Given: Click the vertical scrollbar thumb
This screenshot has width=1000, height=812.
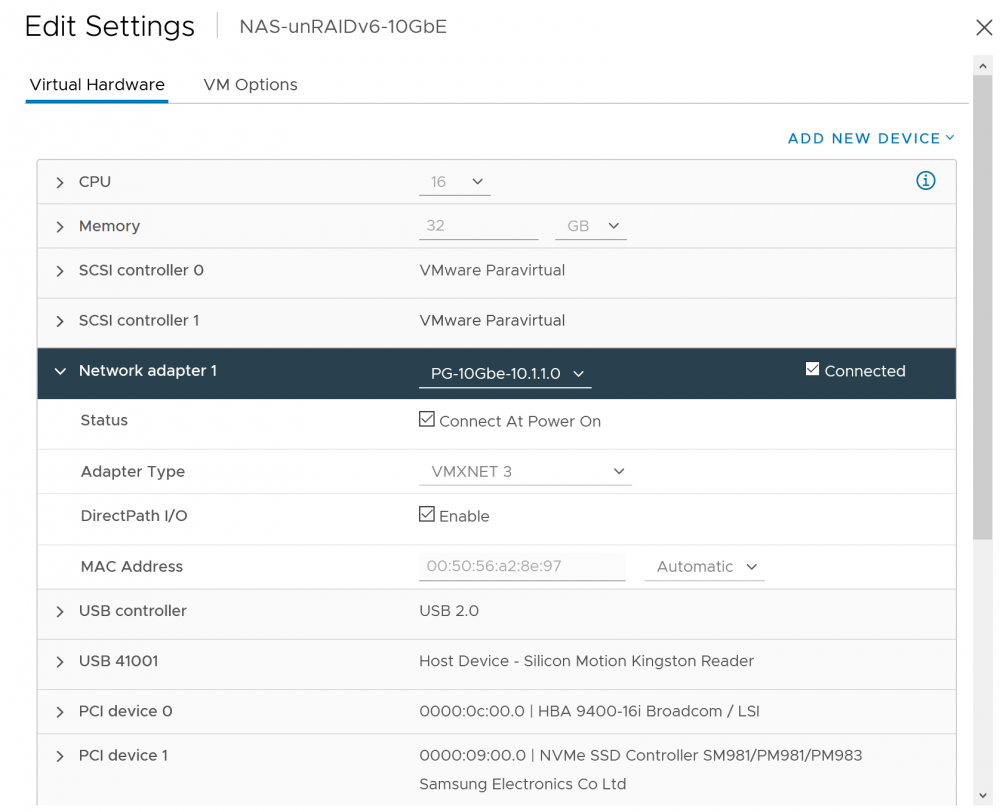Looking at the screenshot, I should (983, 307).
